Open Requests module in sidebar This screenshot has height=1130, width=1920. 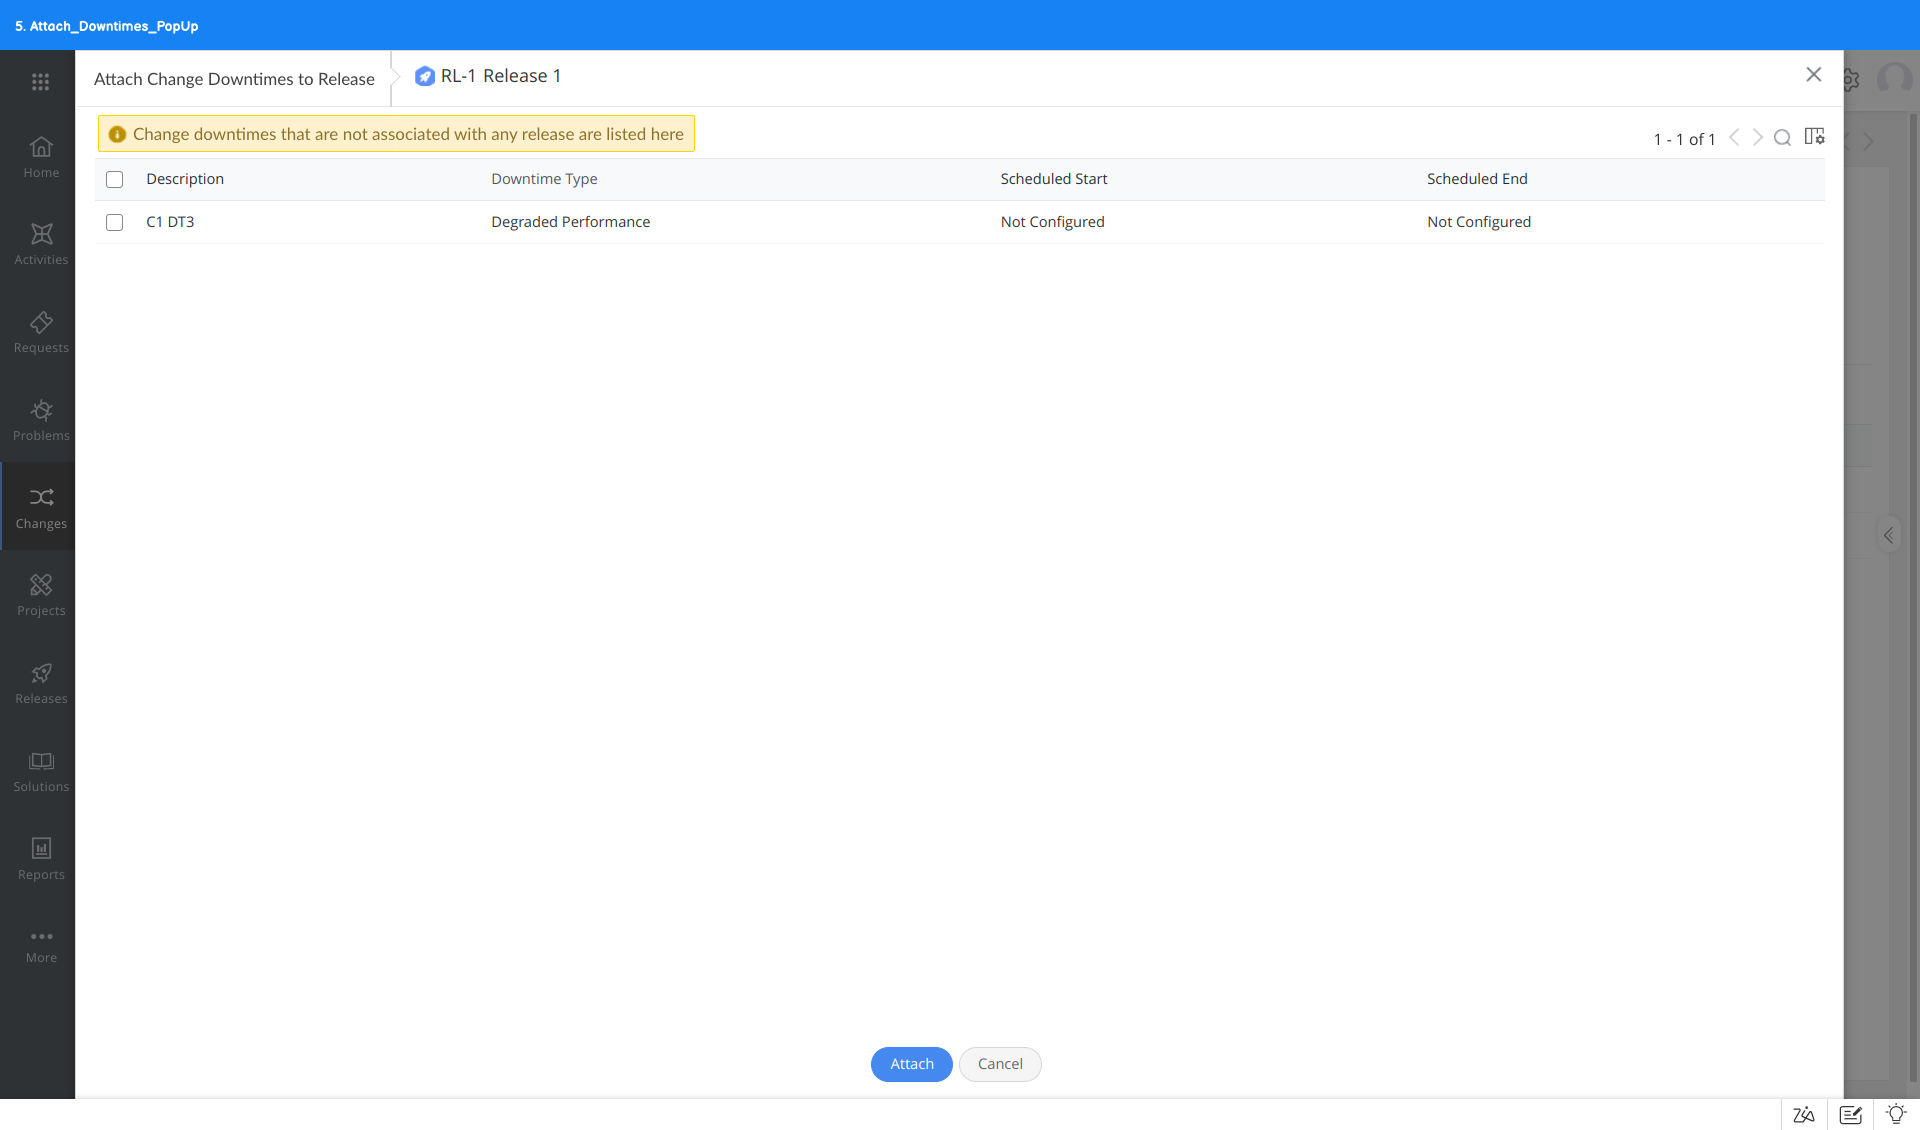pos(41,333)
